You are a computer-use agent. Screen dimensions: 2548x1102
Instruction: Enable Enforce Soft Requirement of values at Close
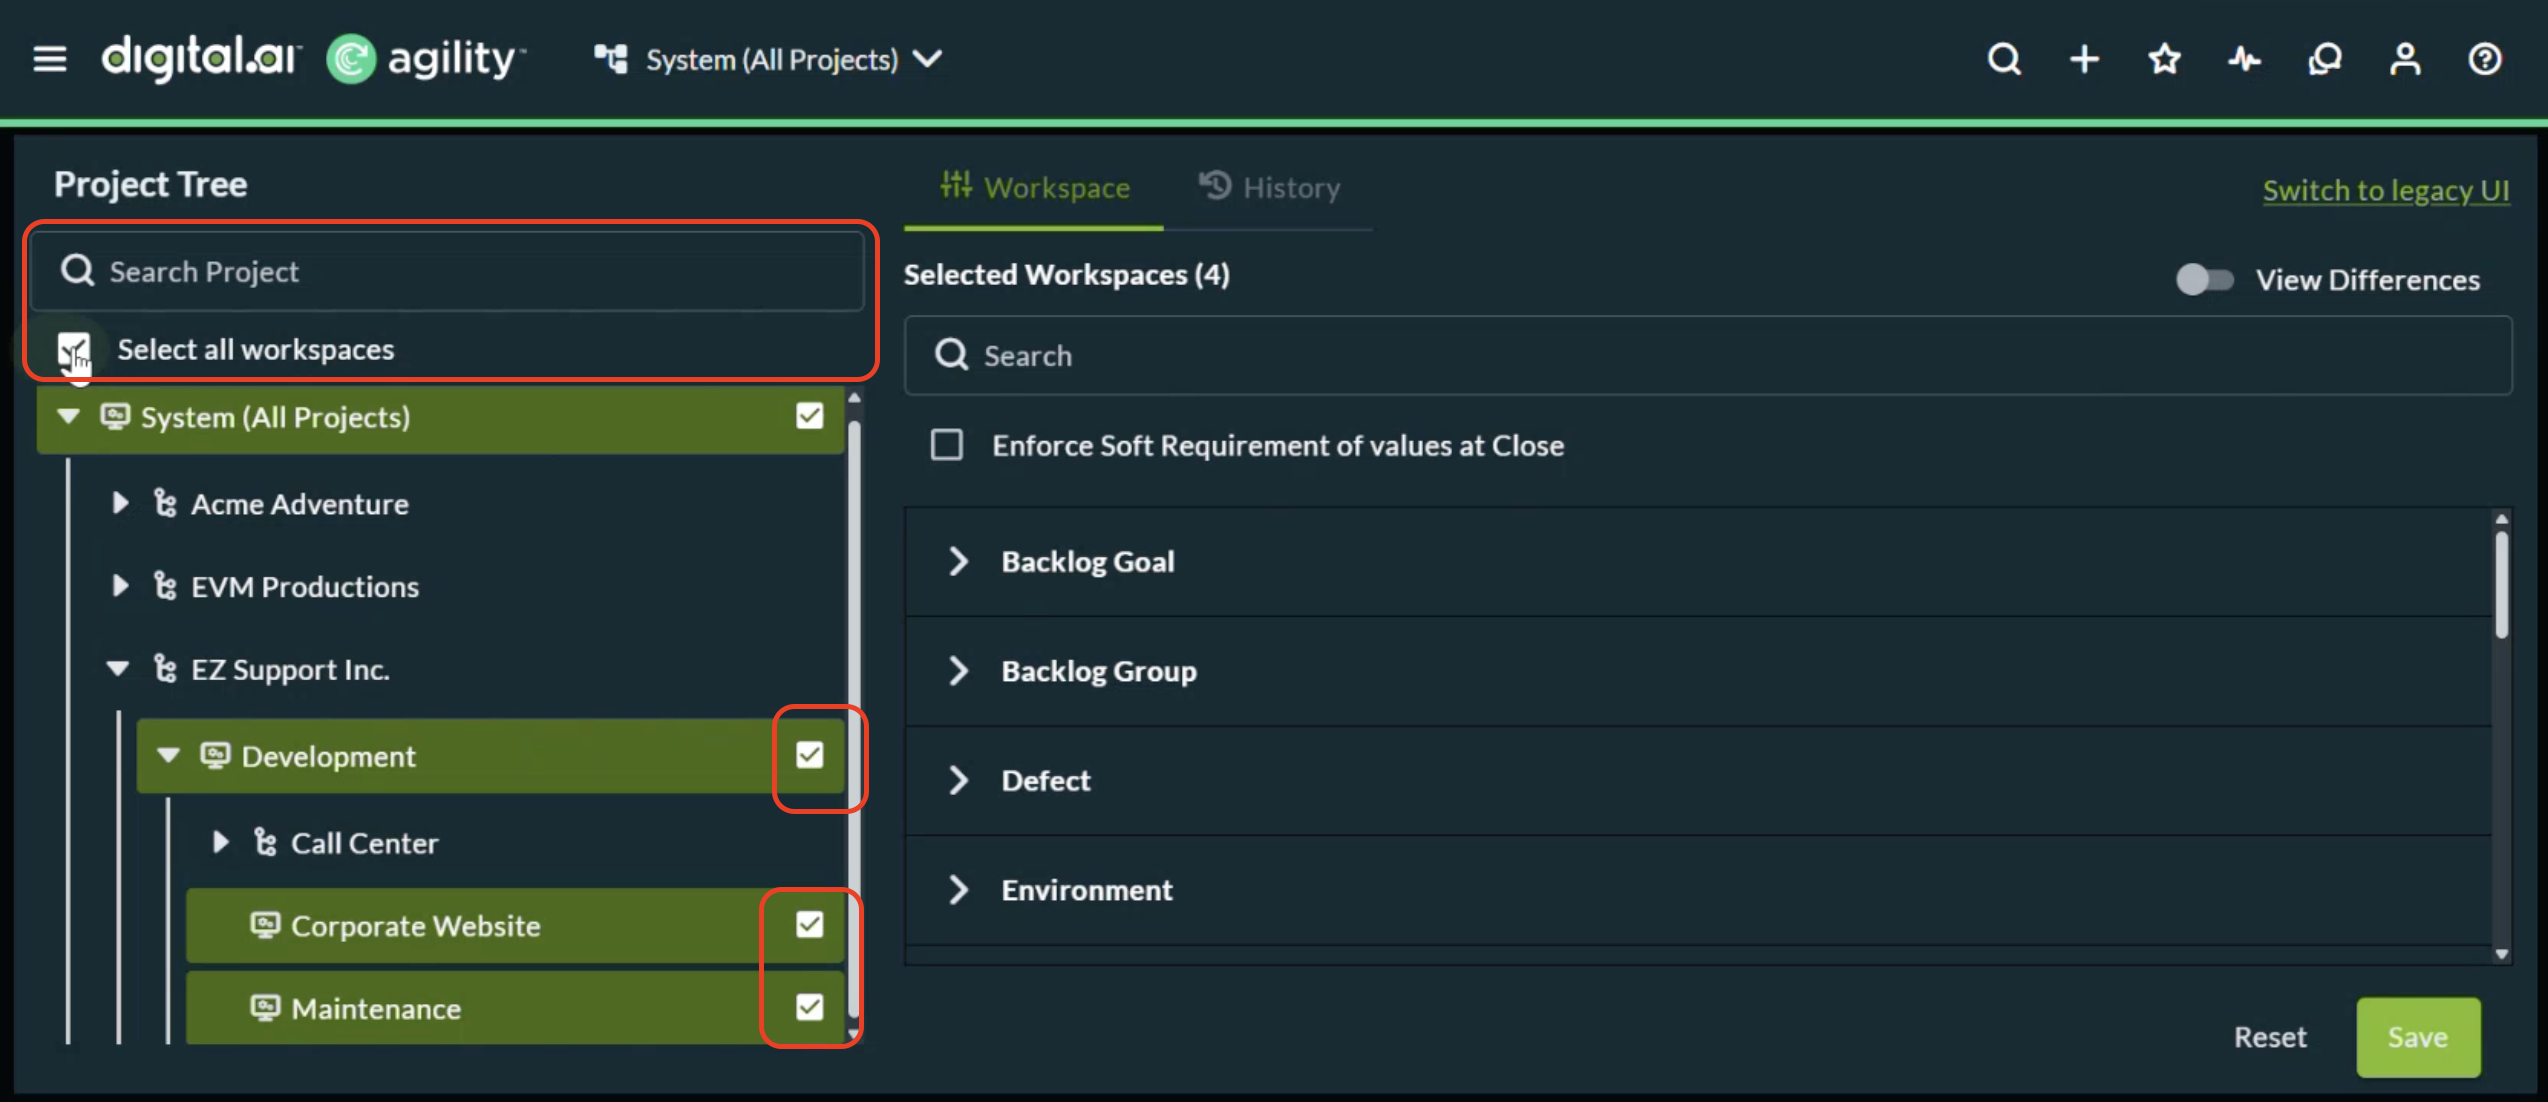[946, 444]
